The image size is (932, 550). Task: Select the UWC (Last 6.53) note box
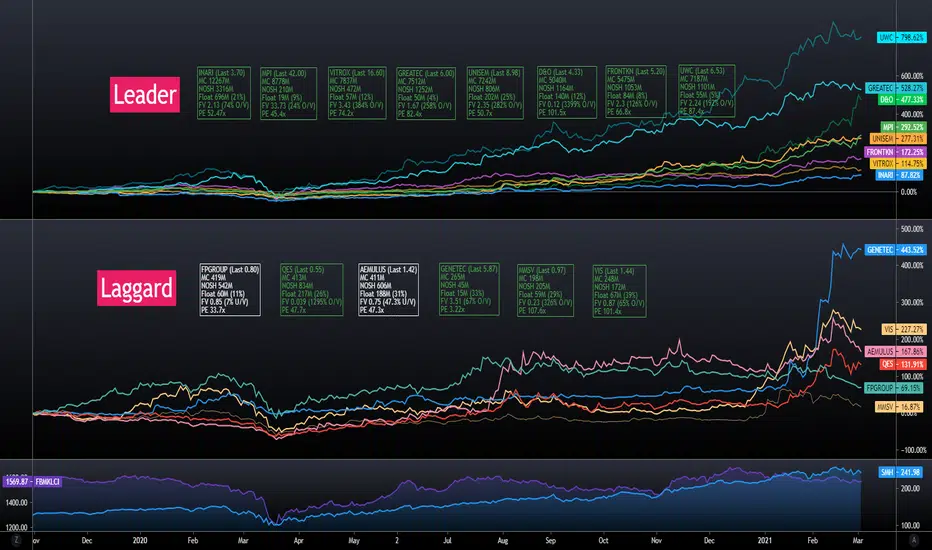pos(707,91)
